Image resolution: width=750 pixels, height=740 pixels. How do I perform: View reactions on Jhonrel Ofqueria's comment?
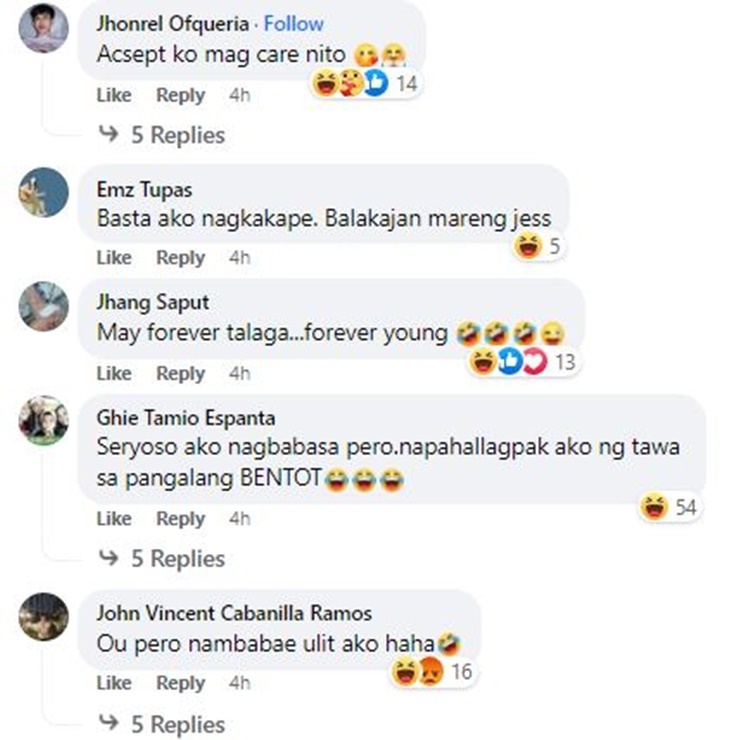[366, 83]
